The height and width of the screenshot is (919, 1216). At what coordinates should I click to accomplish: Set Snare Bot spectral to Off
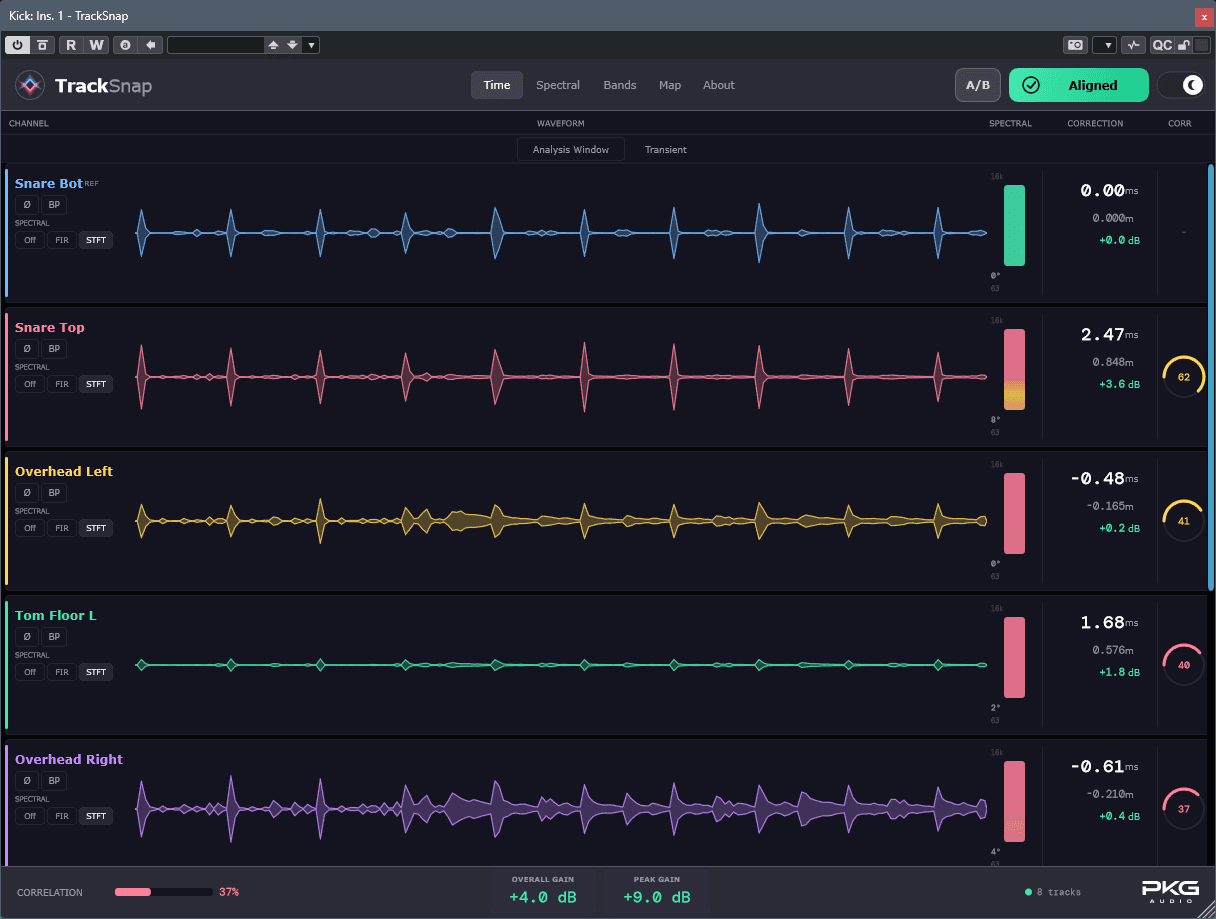30,240
